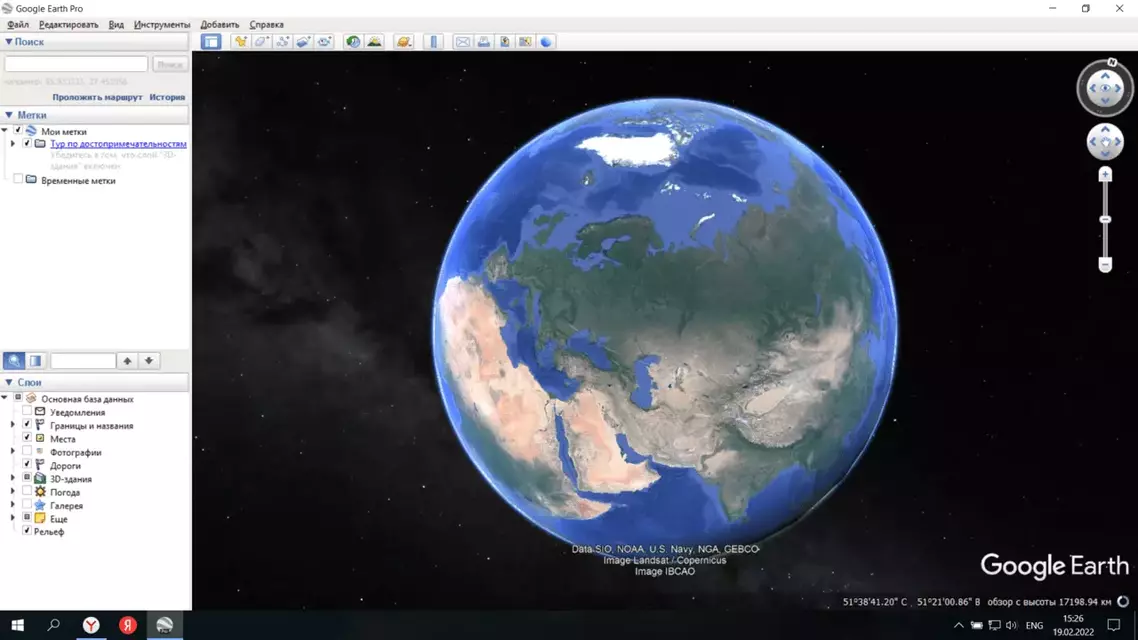Show sunlight across the landscape icon
Image resolution: width=1138 pixels, height=640 pixels.
(374, 41)
